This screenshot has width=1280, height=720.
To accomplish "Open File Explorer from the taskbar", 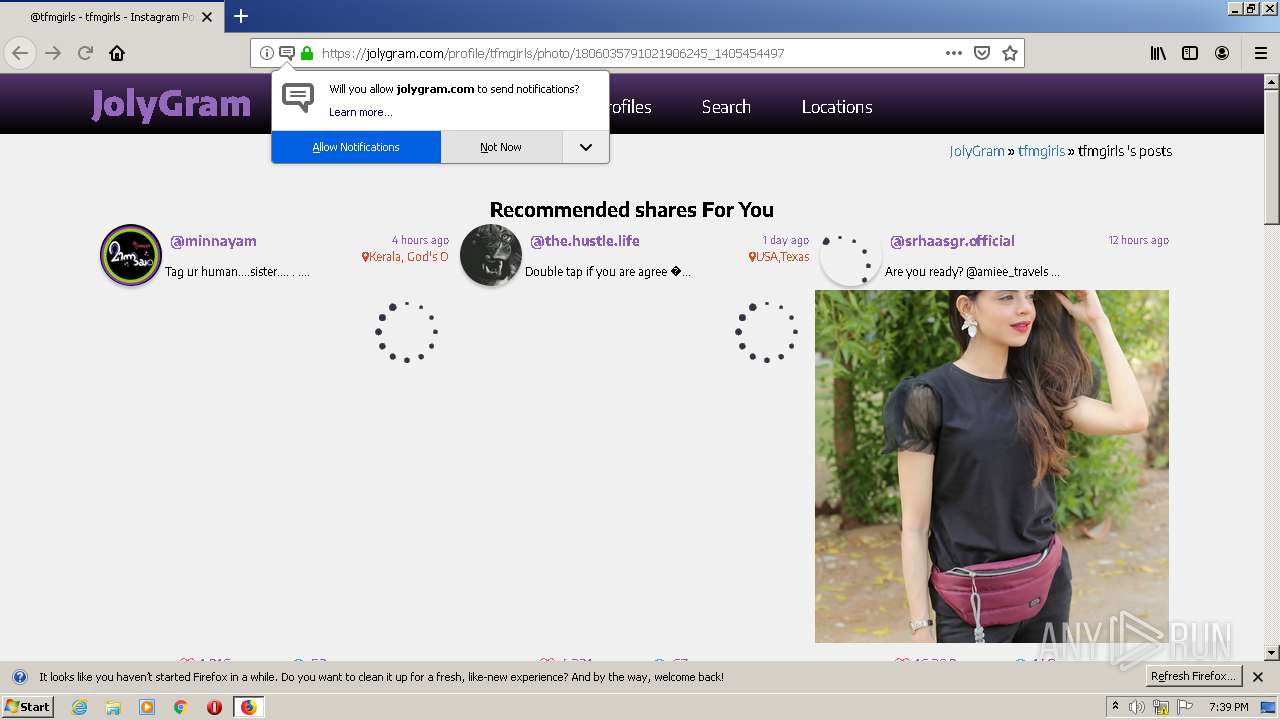I will [113, 707].
